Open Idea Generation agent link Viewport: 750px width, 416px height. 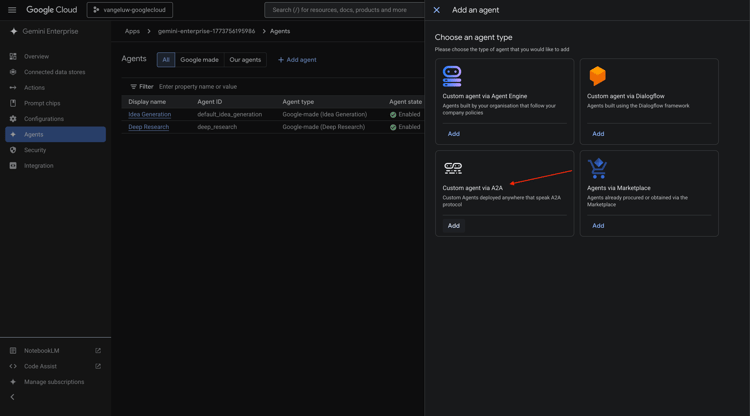click(150, 114)
